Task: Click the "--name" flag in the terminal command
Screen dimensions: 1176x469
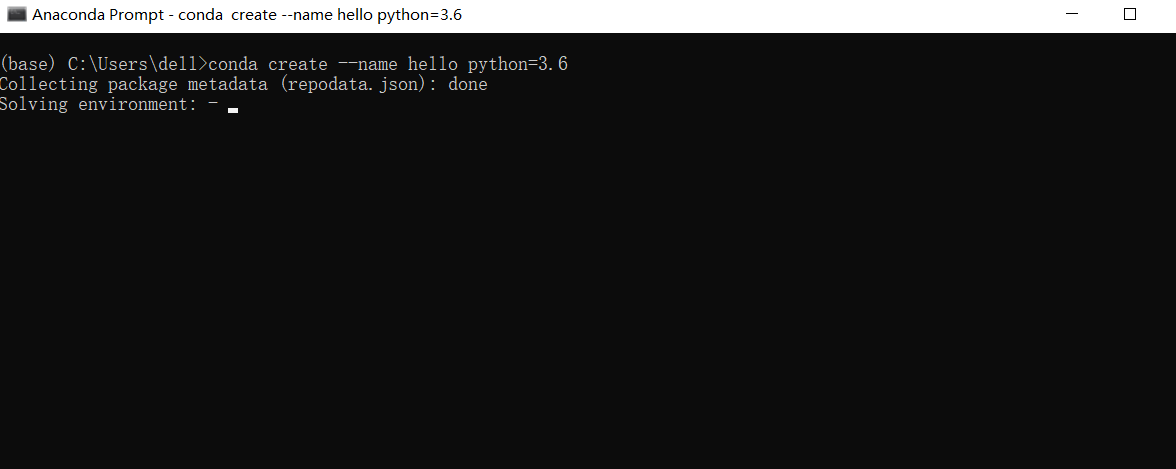Action: (x=368, y=65)
